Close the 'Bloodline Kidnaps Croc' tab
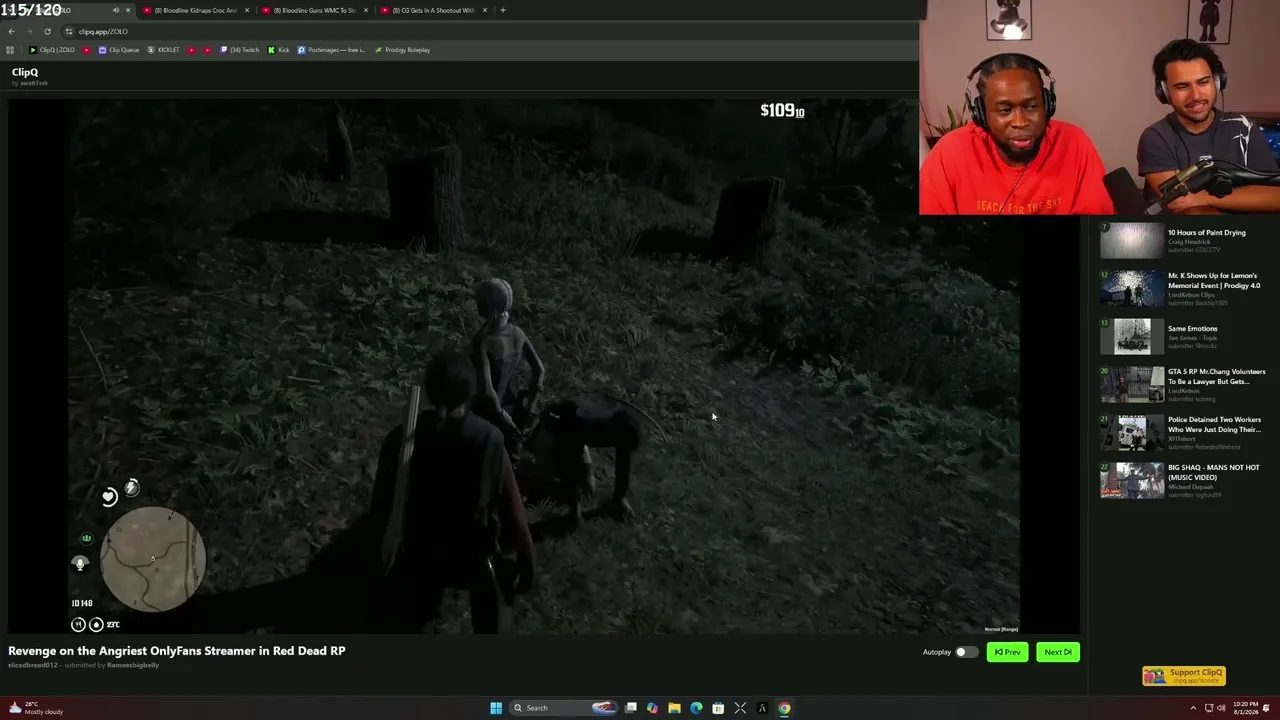Viewport: 1280px width, 720px height. (x=247, y=10)
